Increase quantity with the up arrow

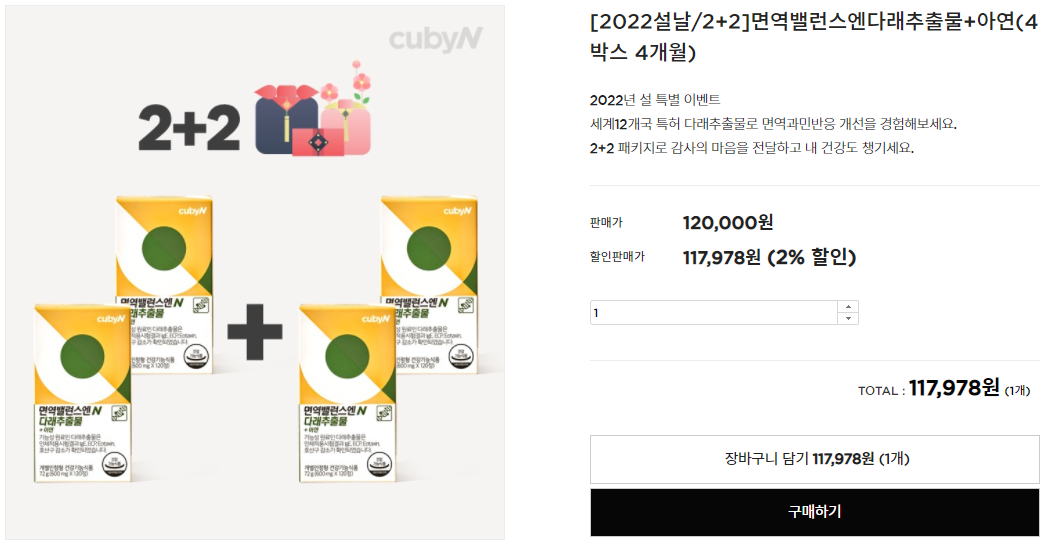(x=847, y=307)
